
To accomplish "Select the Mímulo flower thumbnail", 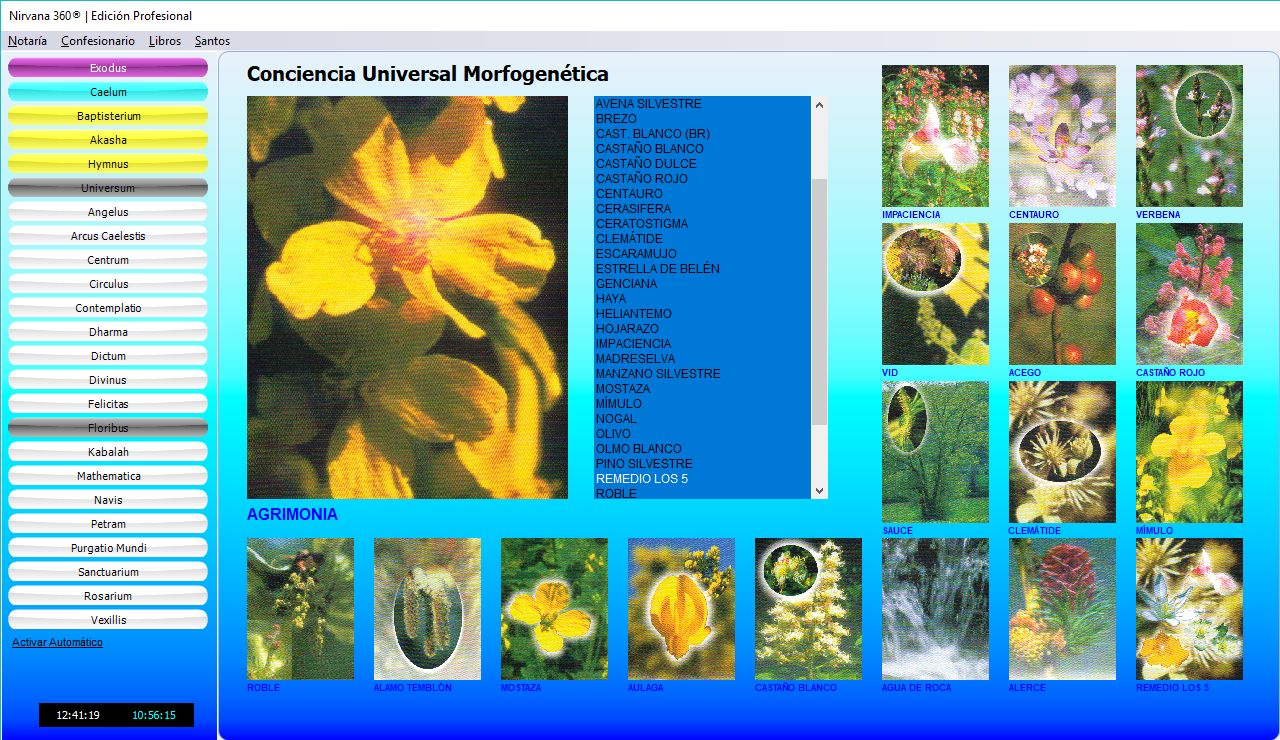I will 1189,452.
